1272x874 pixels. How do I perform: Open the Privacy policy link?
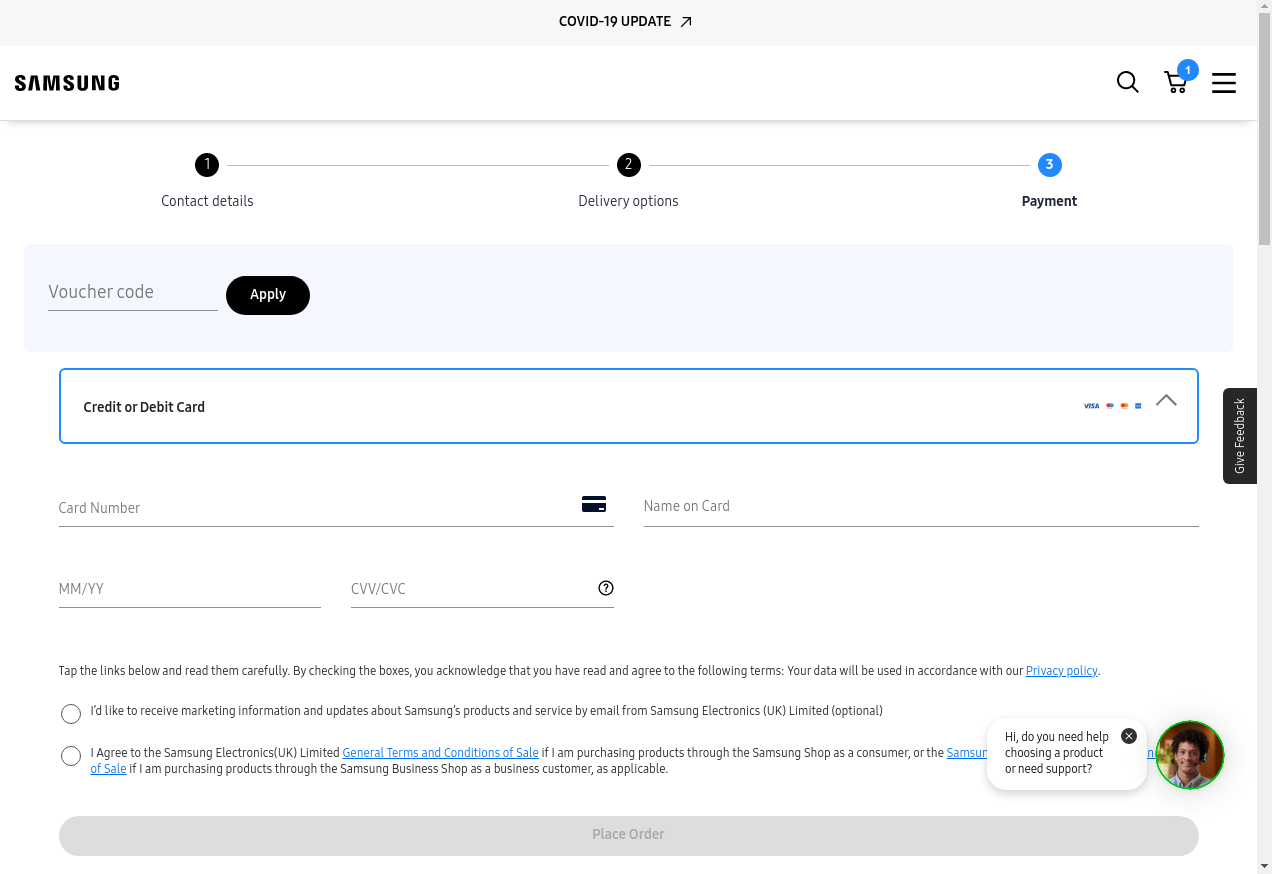(1061, 671)
